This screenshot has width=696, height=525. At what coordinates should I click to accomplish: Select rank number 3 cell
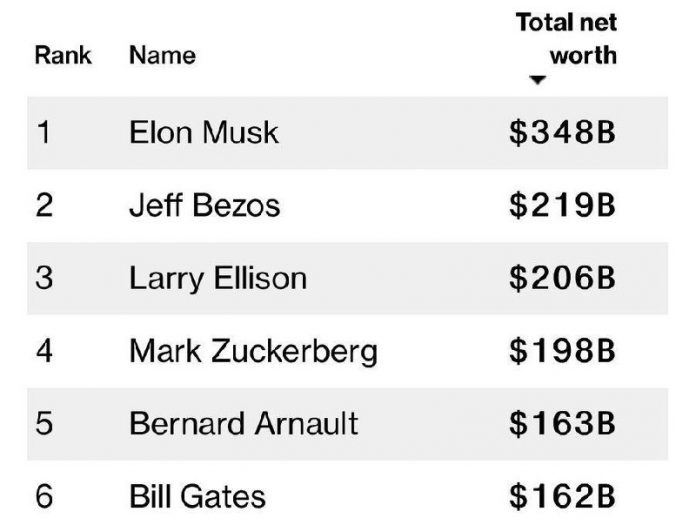43,277
